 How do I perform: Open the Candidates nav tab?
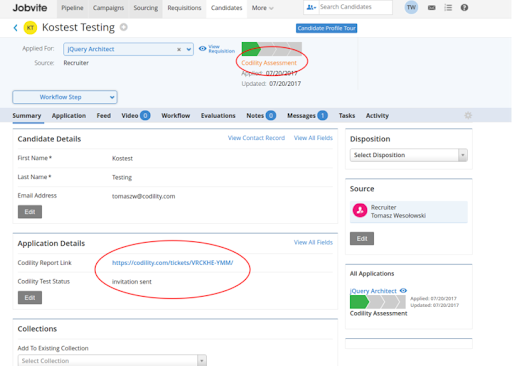227,8
